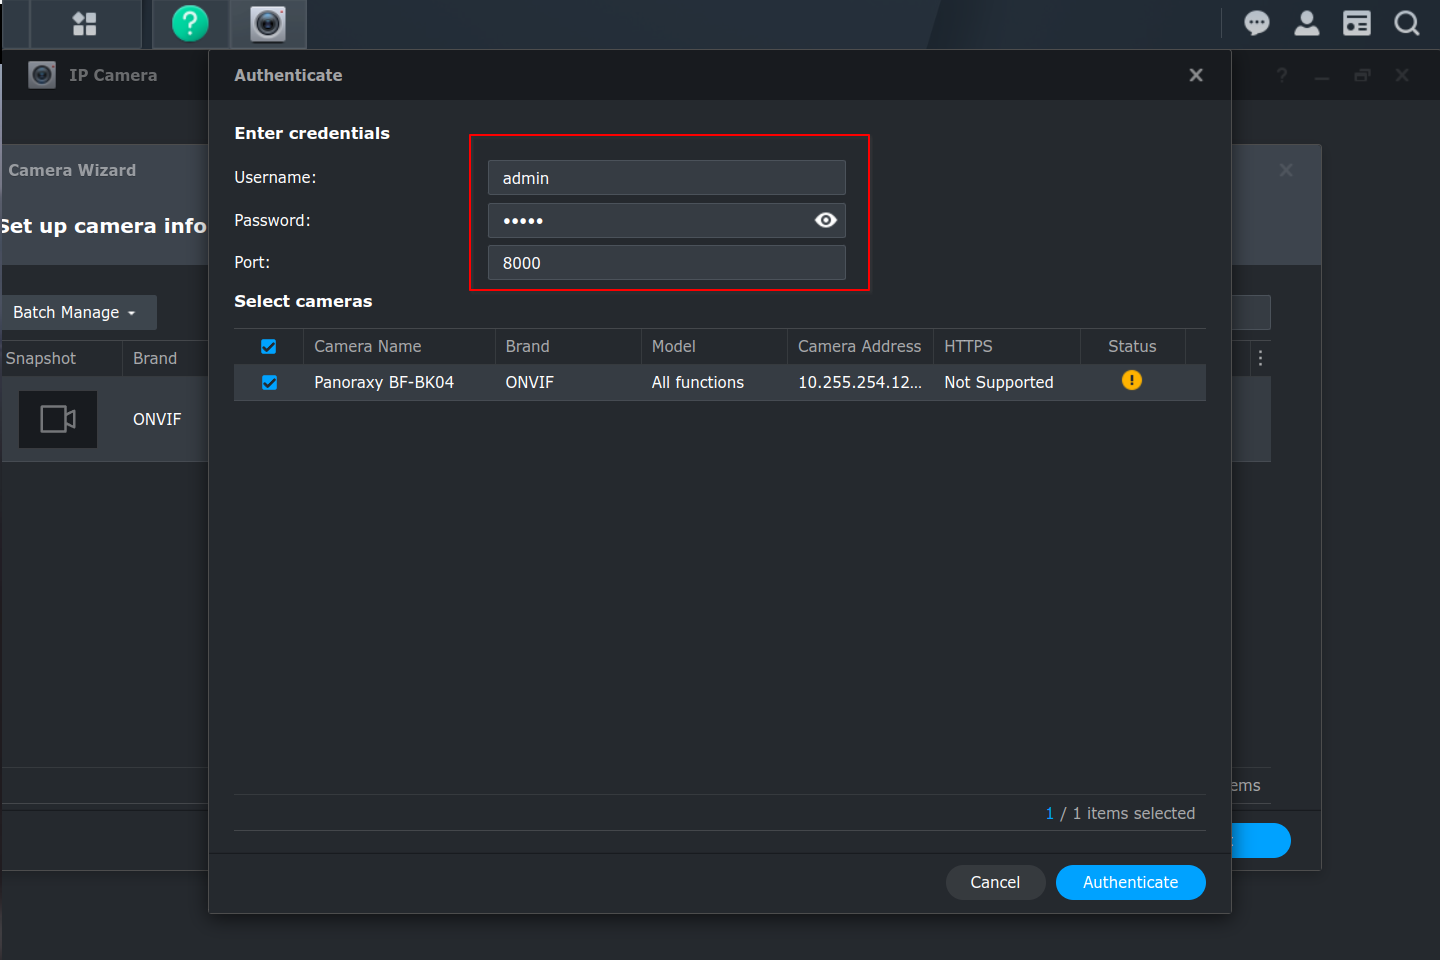
Task: Open the main menu grid icon
Action: [85, 24]
